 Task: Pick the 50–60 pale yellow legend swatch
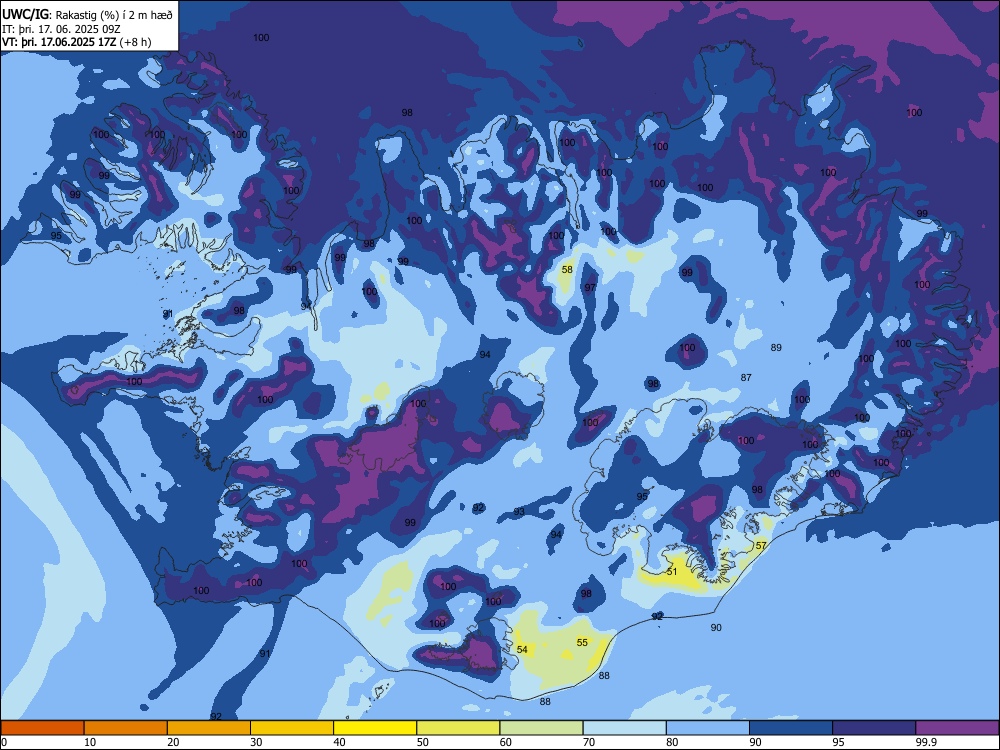pos(458,728)
